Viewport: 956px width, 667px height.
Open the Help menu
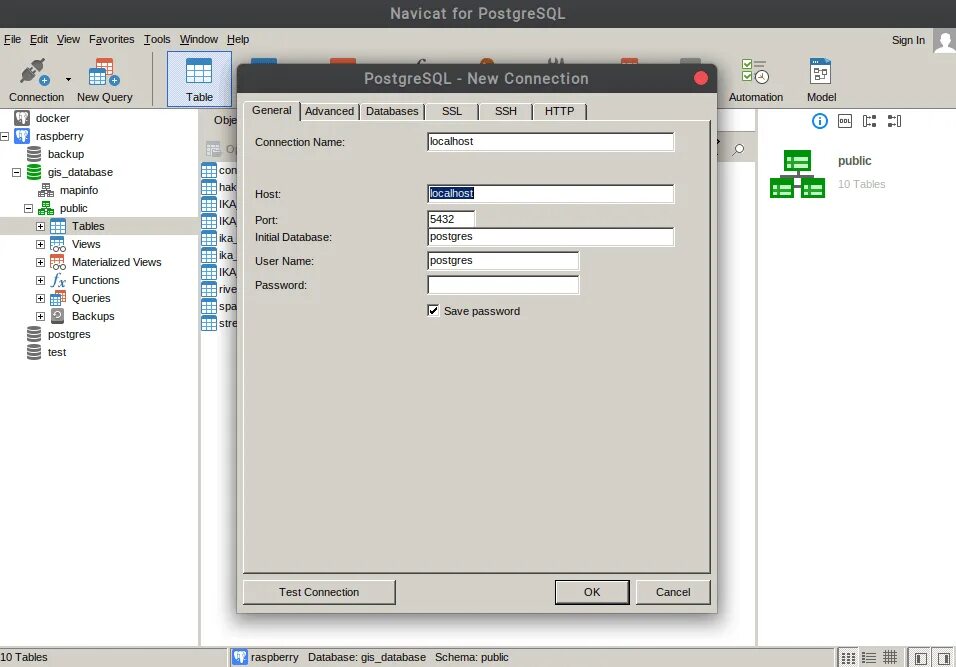coord(238,39)
